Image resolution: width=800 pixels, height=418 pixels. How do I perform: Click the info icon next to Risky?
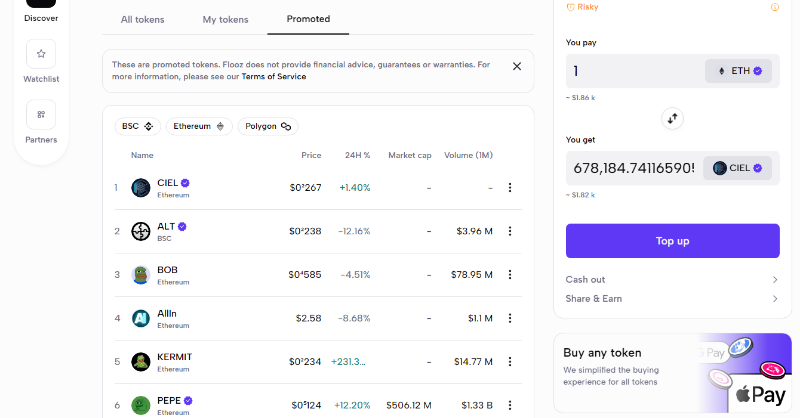coord(774,7)
